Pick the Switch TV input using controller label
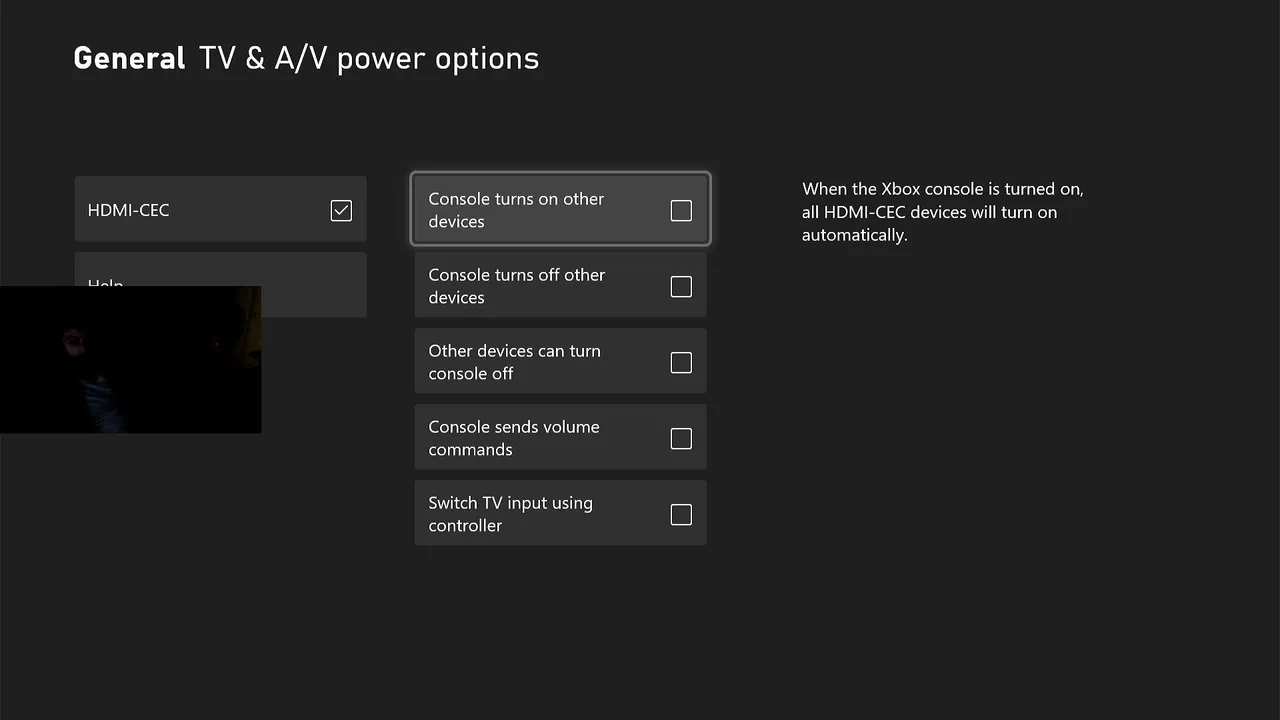The image size is (1280, 720). 510,514
